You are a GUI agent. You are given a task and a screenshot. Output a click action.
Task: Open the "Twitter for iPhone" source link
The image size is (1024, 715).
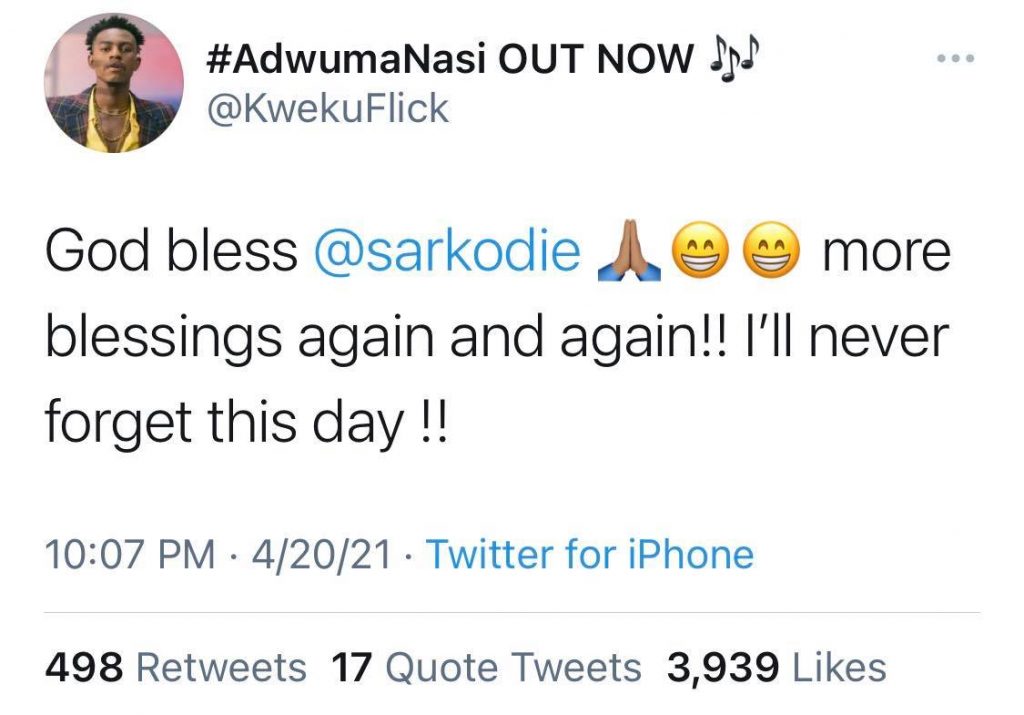pos(590,553)
